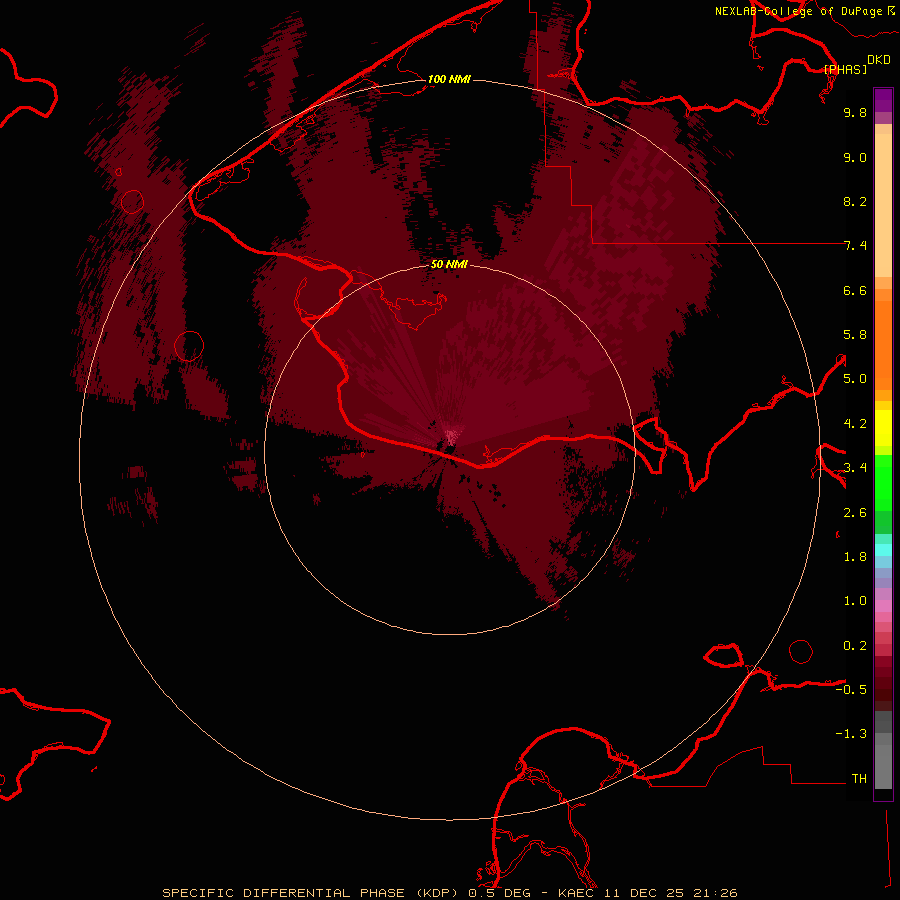Image resolution: width=900 pixels, height=900 pixels.
Task: Click the SPECIFIC DIFFERENTIAL PHASE (KDP) title text
Action: coord(311,893)
